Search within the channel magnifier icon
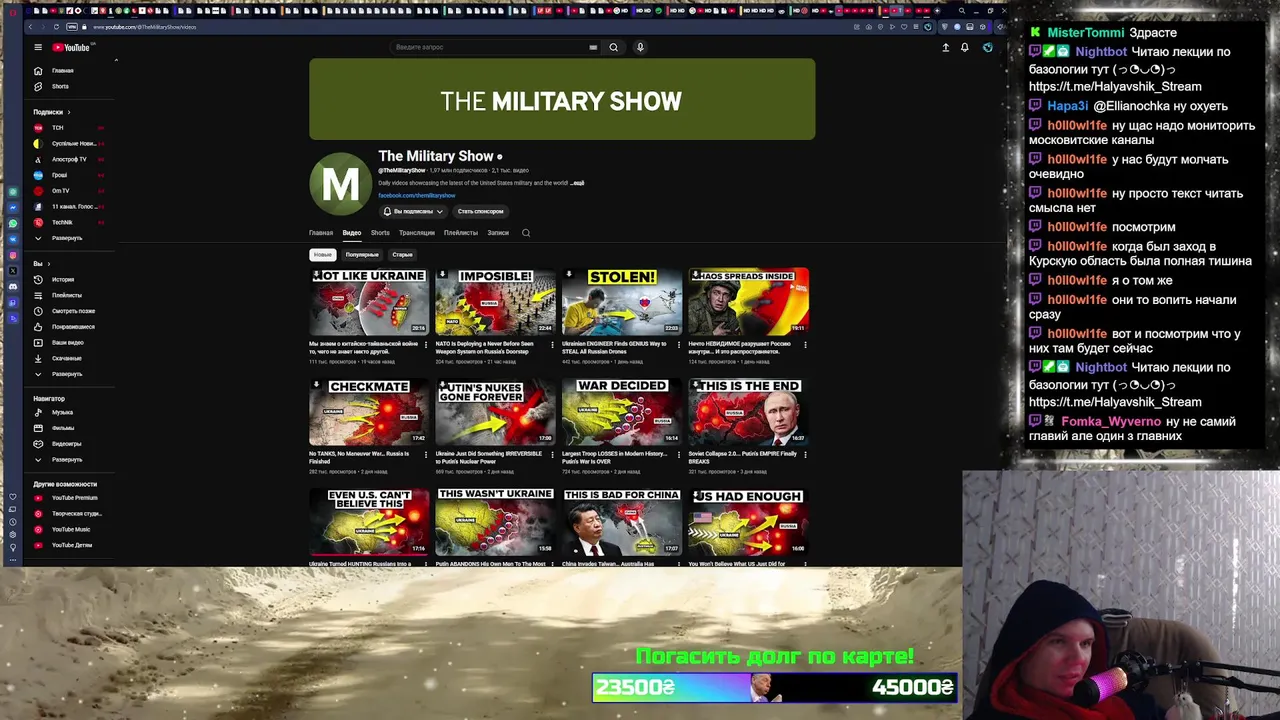The width and height of the screenshot is (1280, 720). coord(526,233)
